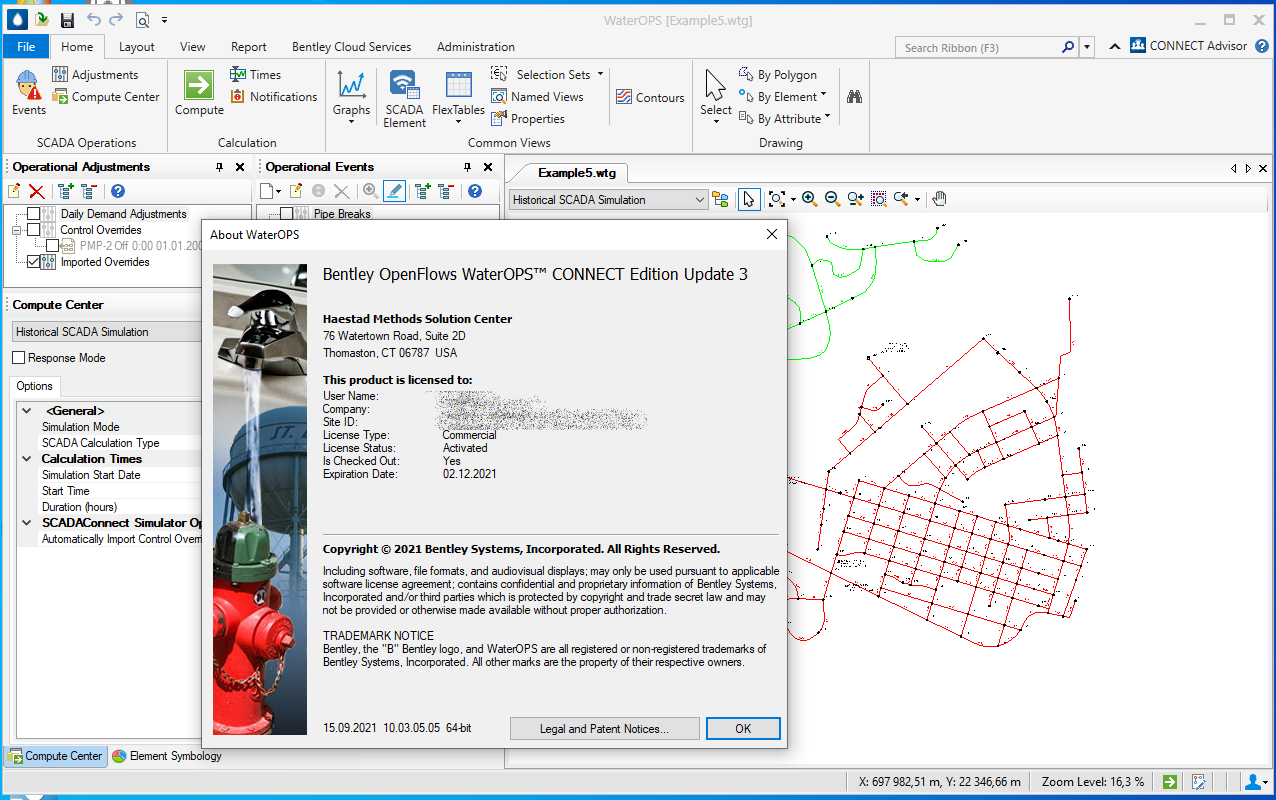
Task: Open Named Views from the ribbon
Action: click(537, 97)
